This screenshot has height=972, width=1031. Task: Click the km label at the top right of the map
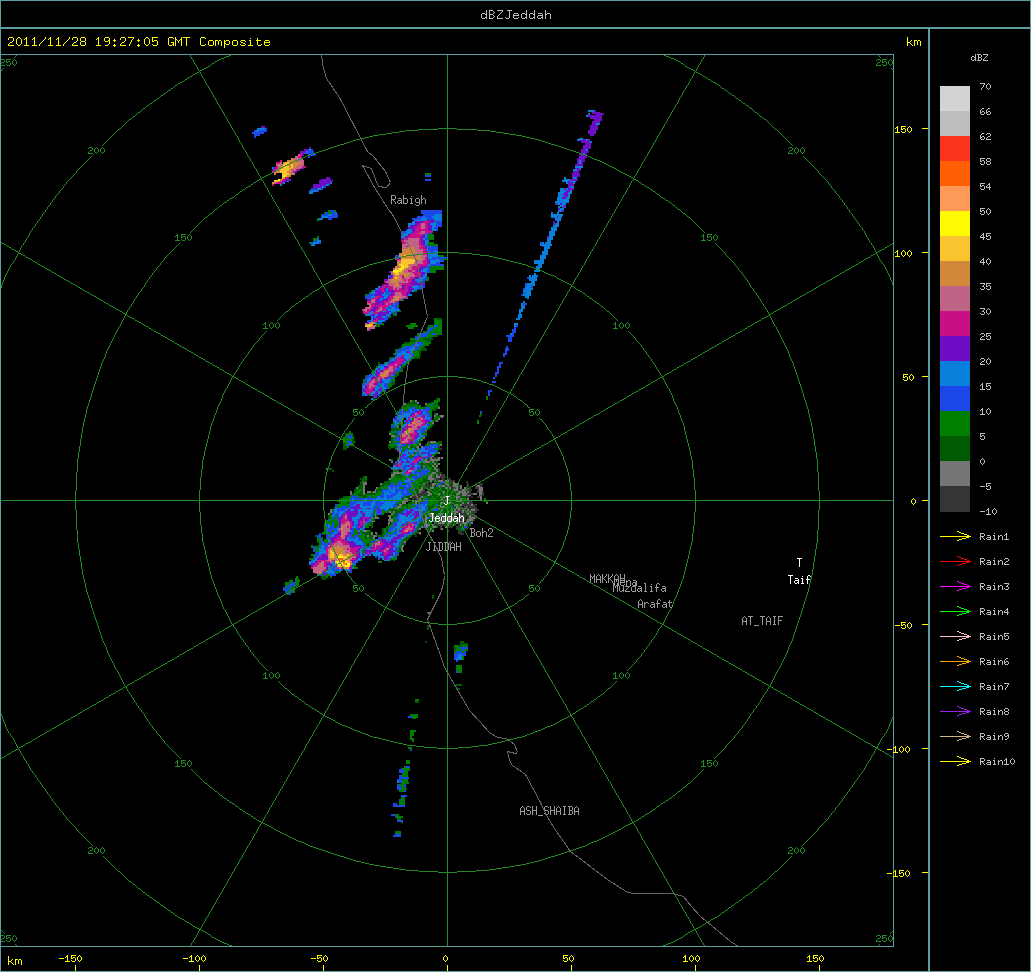[x=913, y=42]
